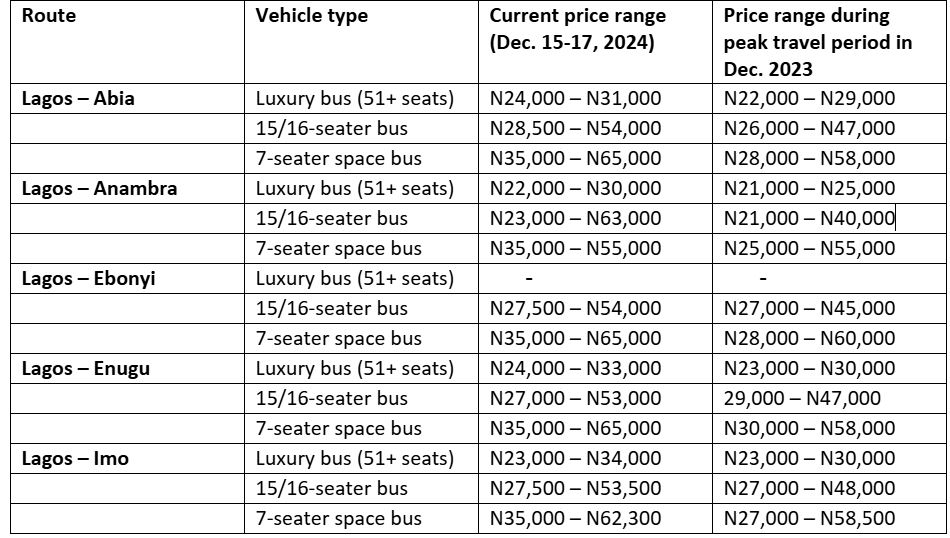
Task: Select the "Lagos – Anambra" route cell
Action: click(x=99, y=188)
